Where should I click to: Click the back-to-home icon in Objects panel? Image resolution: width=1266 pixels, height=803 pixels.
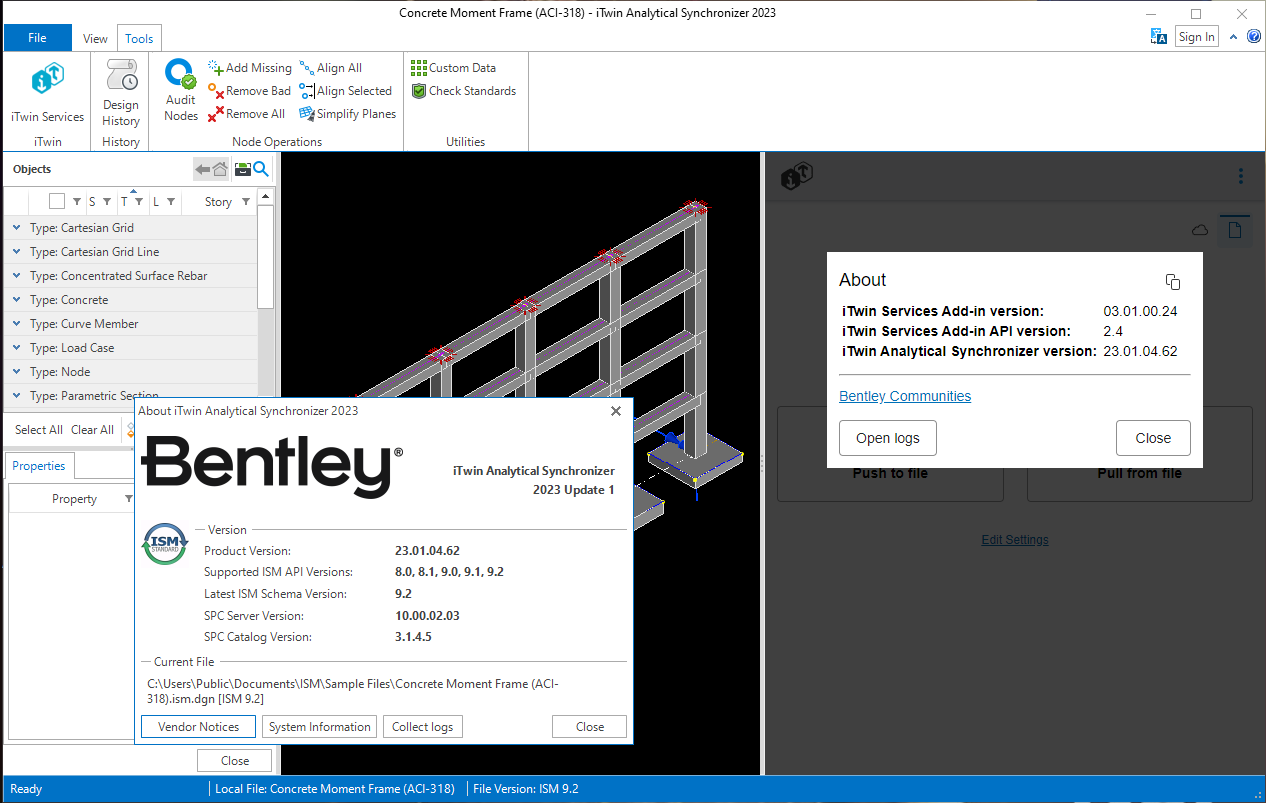point(211,170)
